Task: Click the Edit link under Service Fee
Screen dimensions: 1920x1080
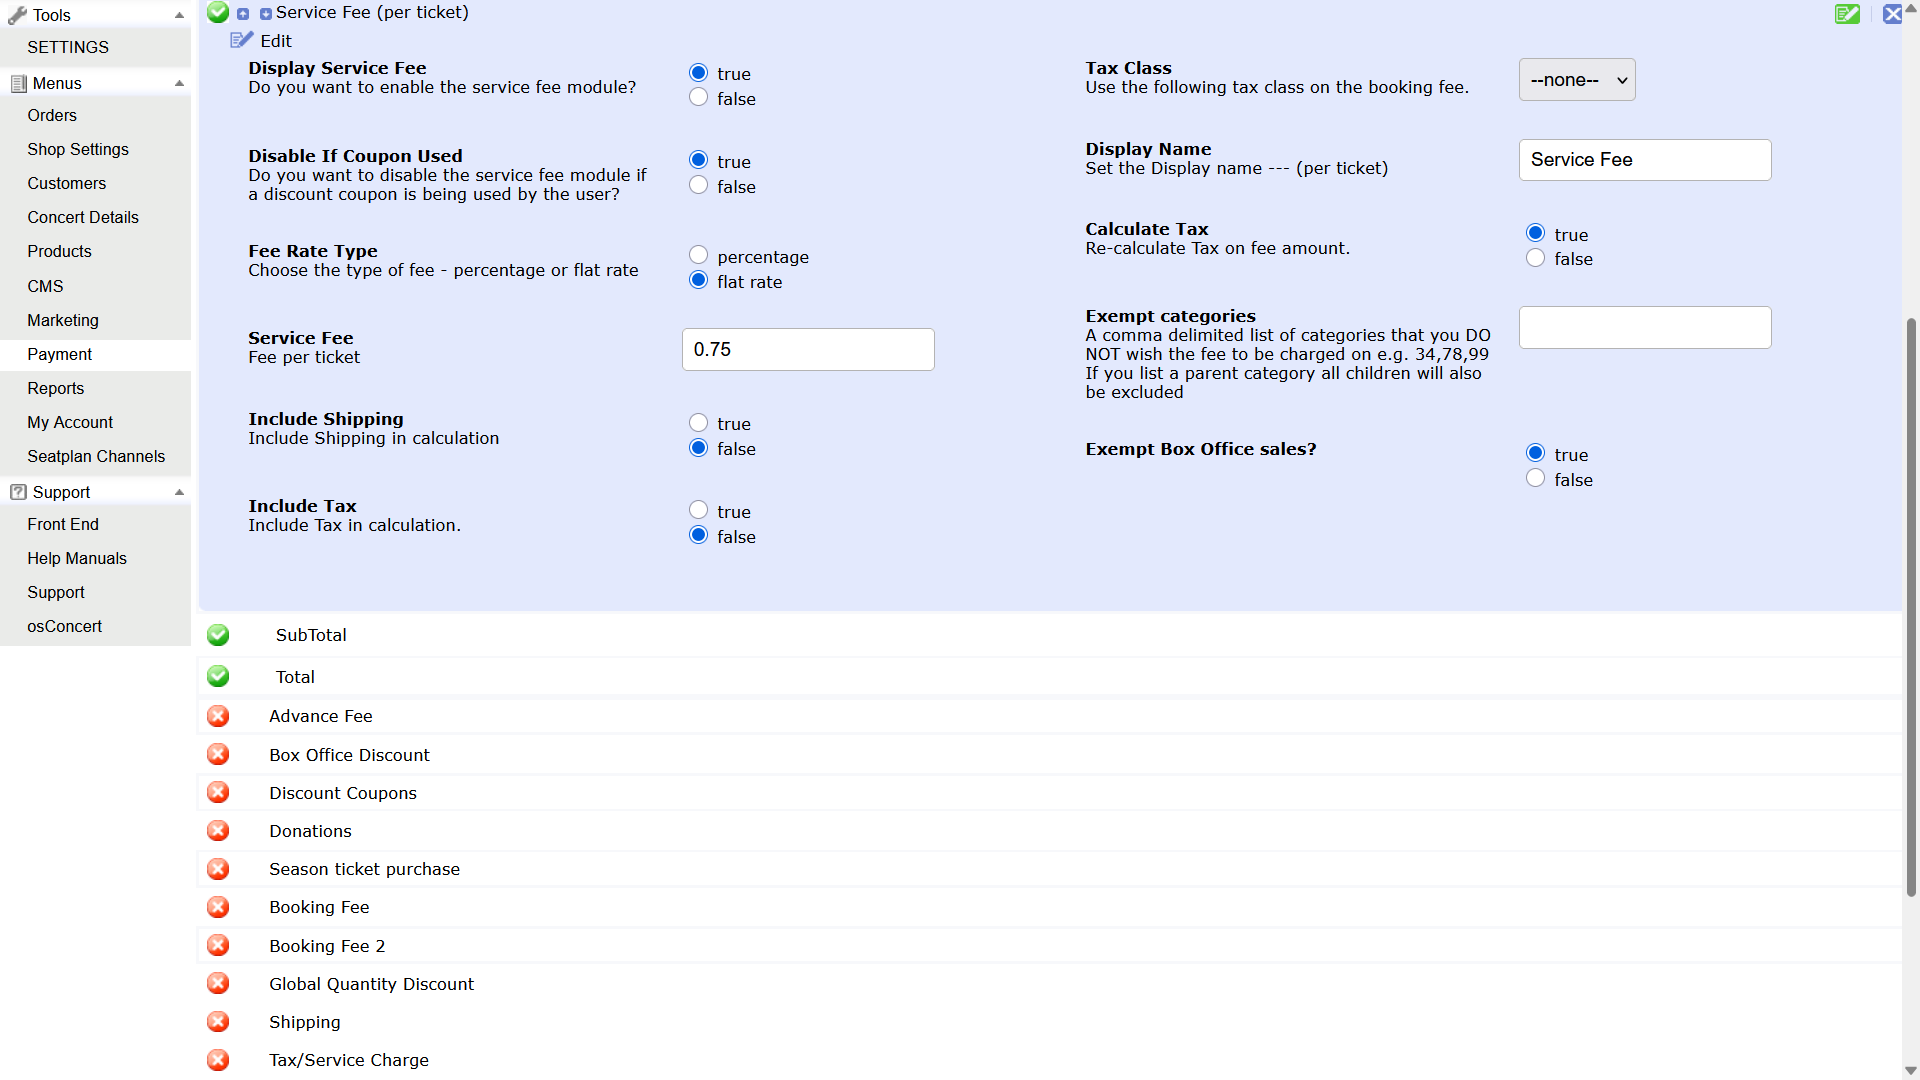Action: click(x=276, y=41)
